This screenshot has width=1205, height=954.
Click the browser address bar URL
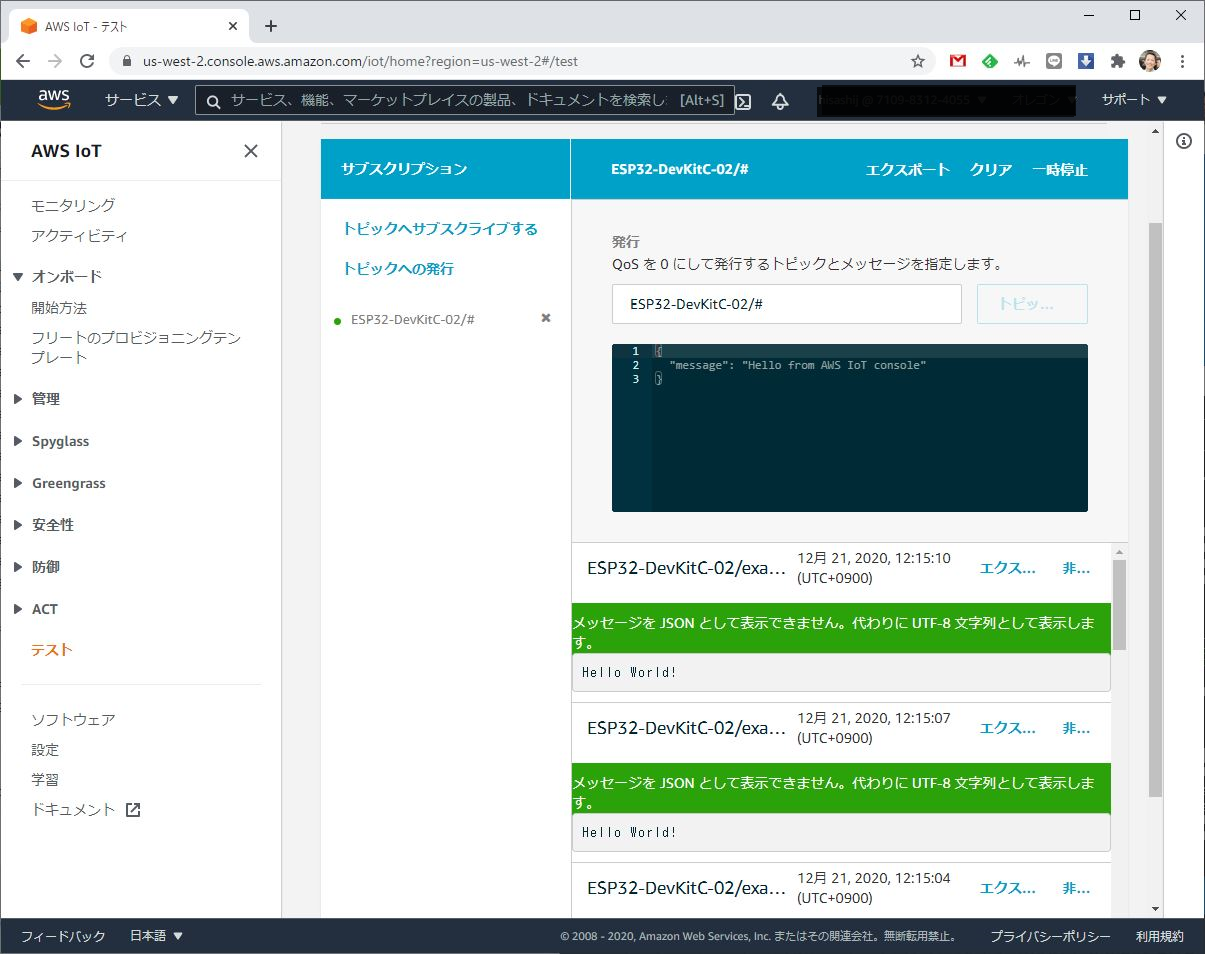coord(360,61)
